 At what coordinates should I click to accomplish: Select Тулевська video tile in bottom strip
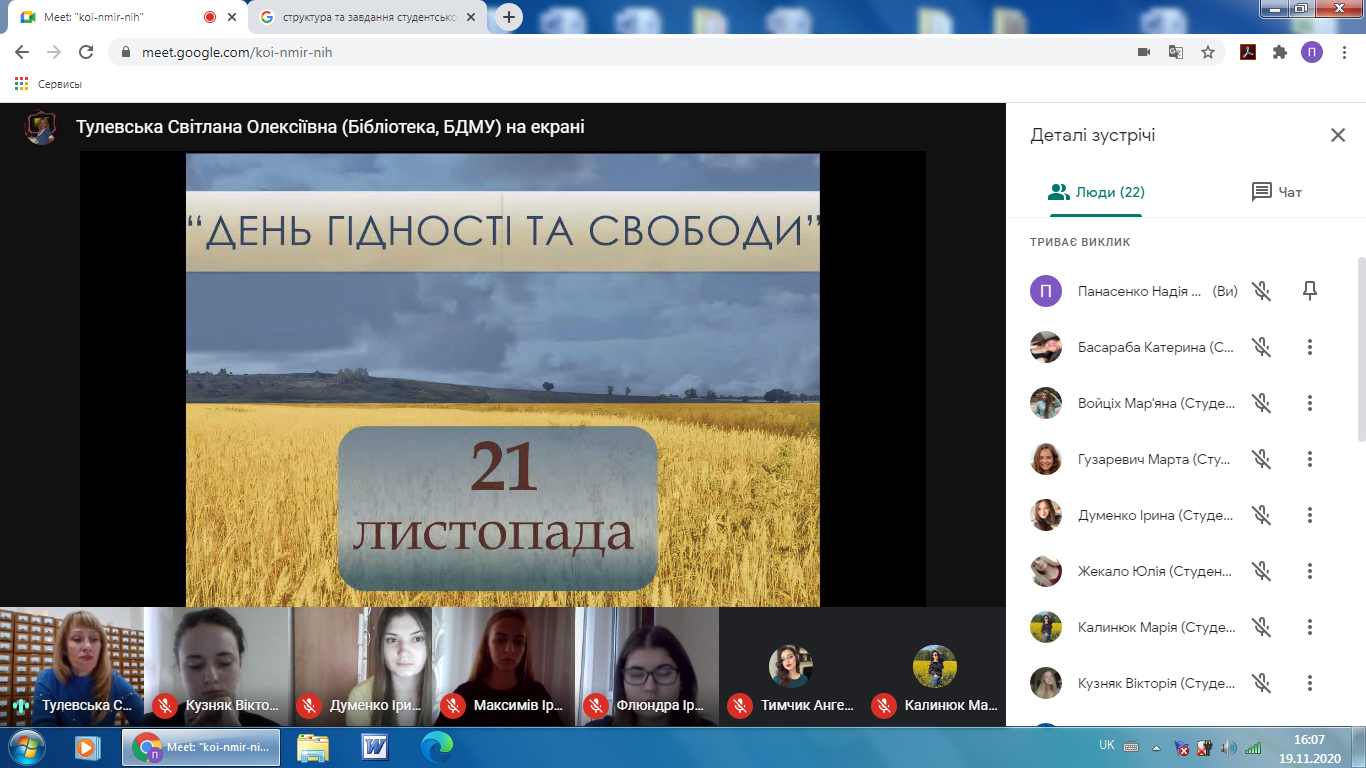(x=72, y=666)
